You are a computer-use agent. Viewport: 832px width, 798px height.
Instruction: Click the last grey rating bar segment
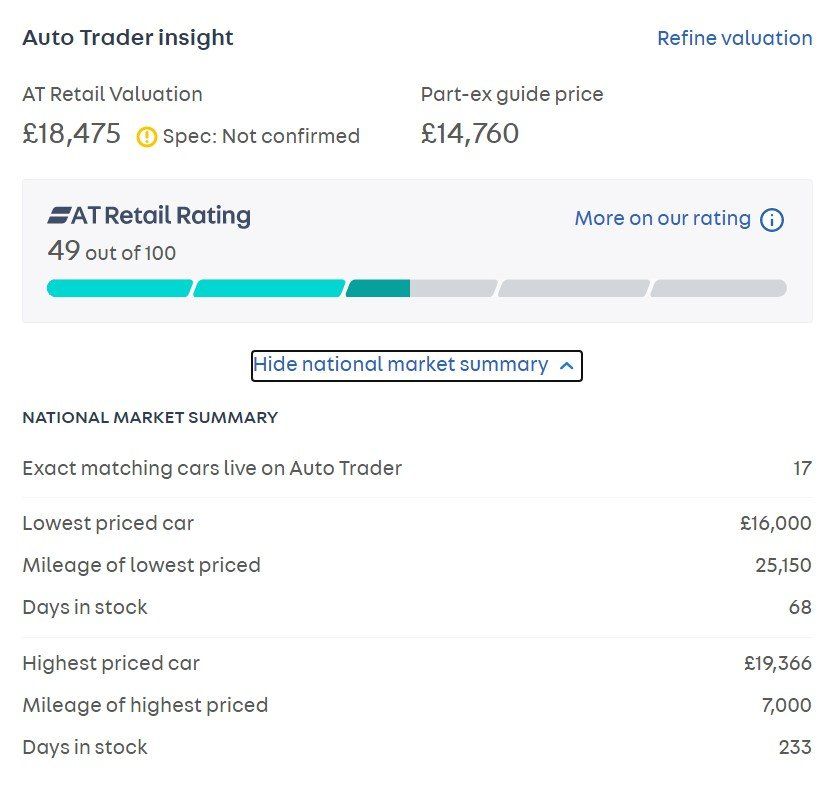click(x=718, y=289)
